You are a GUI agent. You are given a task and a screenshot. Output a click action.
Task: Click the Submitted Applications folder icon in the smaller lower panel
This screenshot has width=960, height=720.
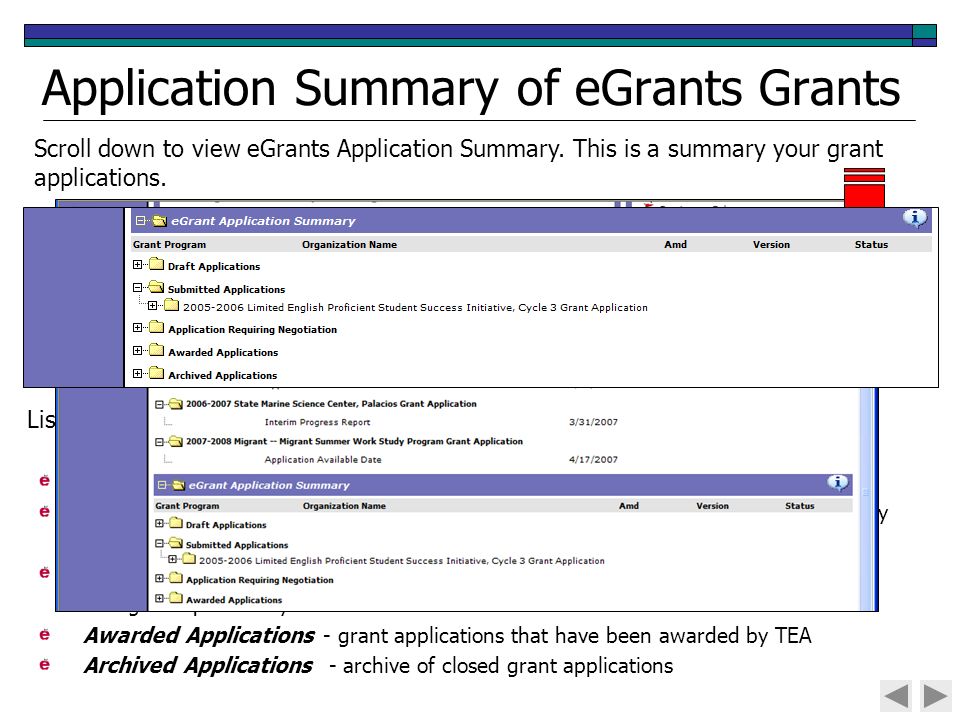pos(176,543)
